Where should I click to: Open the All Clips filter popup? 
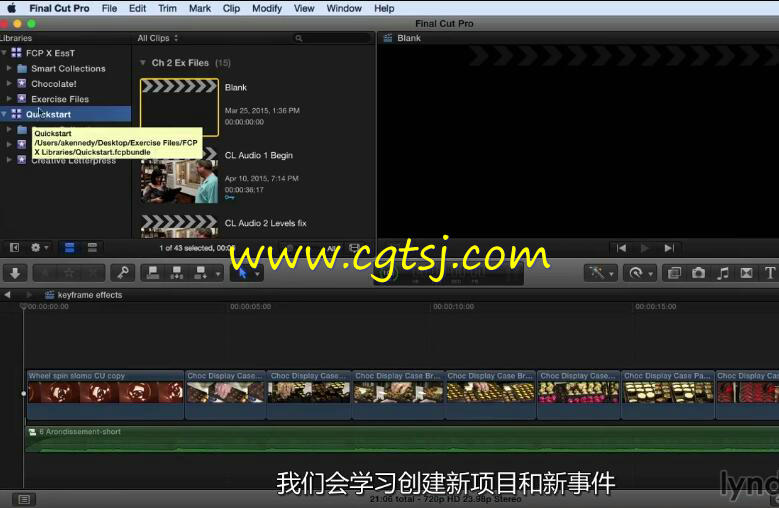pyautogui.click(x=157, y=38)
